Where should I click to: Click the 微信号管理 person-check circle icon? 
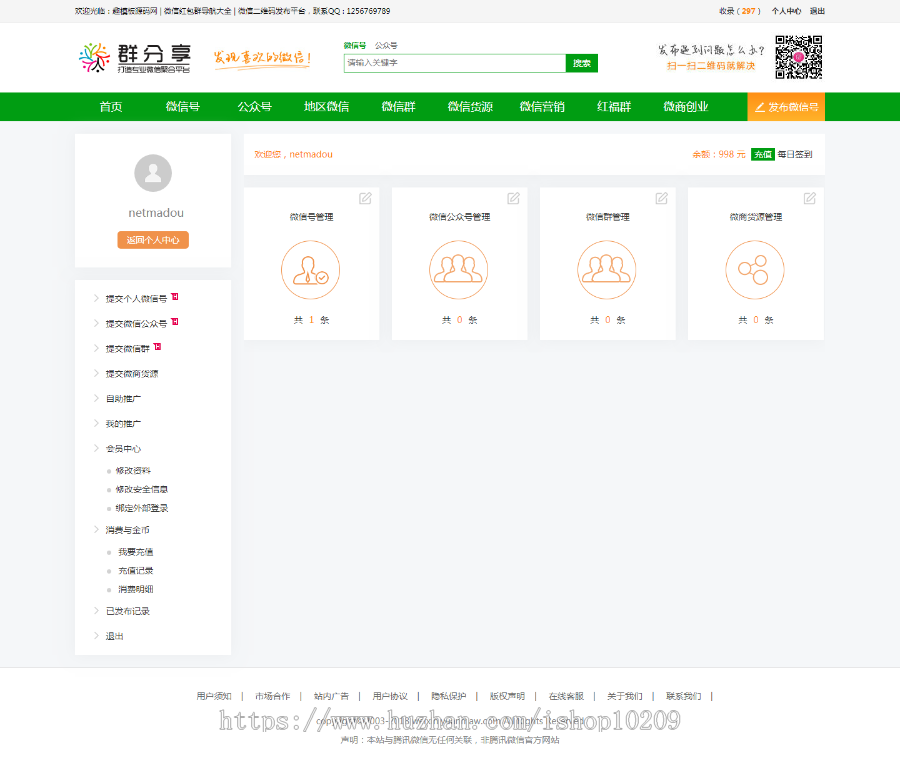pos(311,270)
